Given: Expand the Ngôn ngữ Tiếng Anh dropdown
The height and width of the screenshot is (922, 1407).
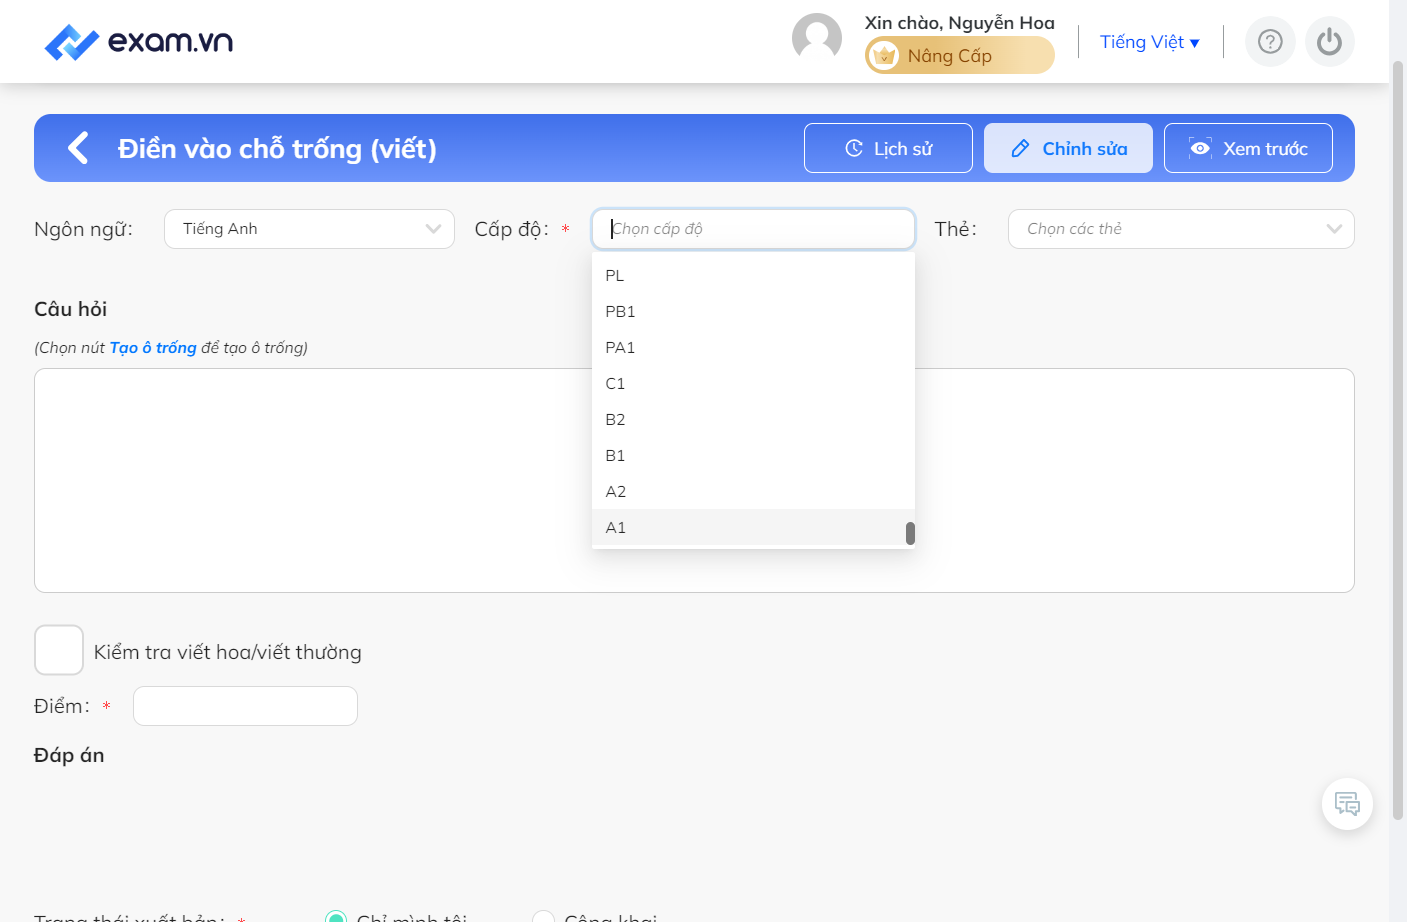Looking at the screenshot, I should click(309, 229).
